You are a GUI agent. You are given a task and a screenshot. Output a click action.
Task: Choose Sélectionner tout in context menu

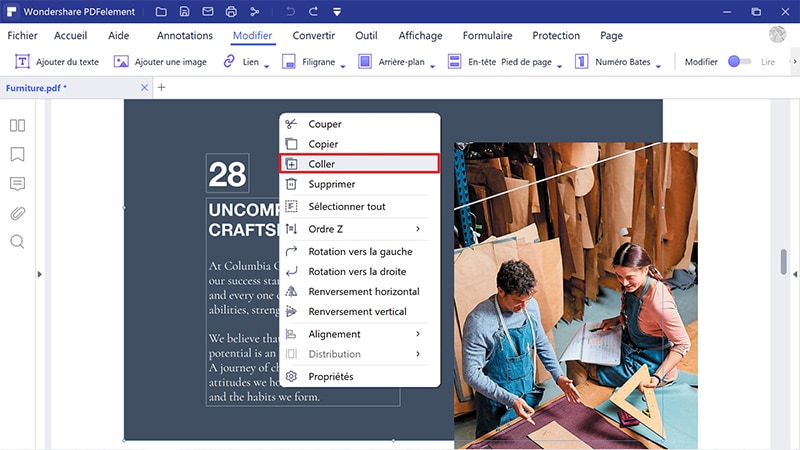coord(360,206)
